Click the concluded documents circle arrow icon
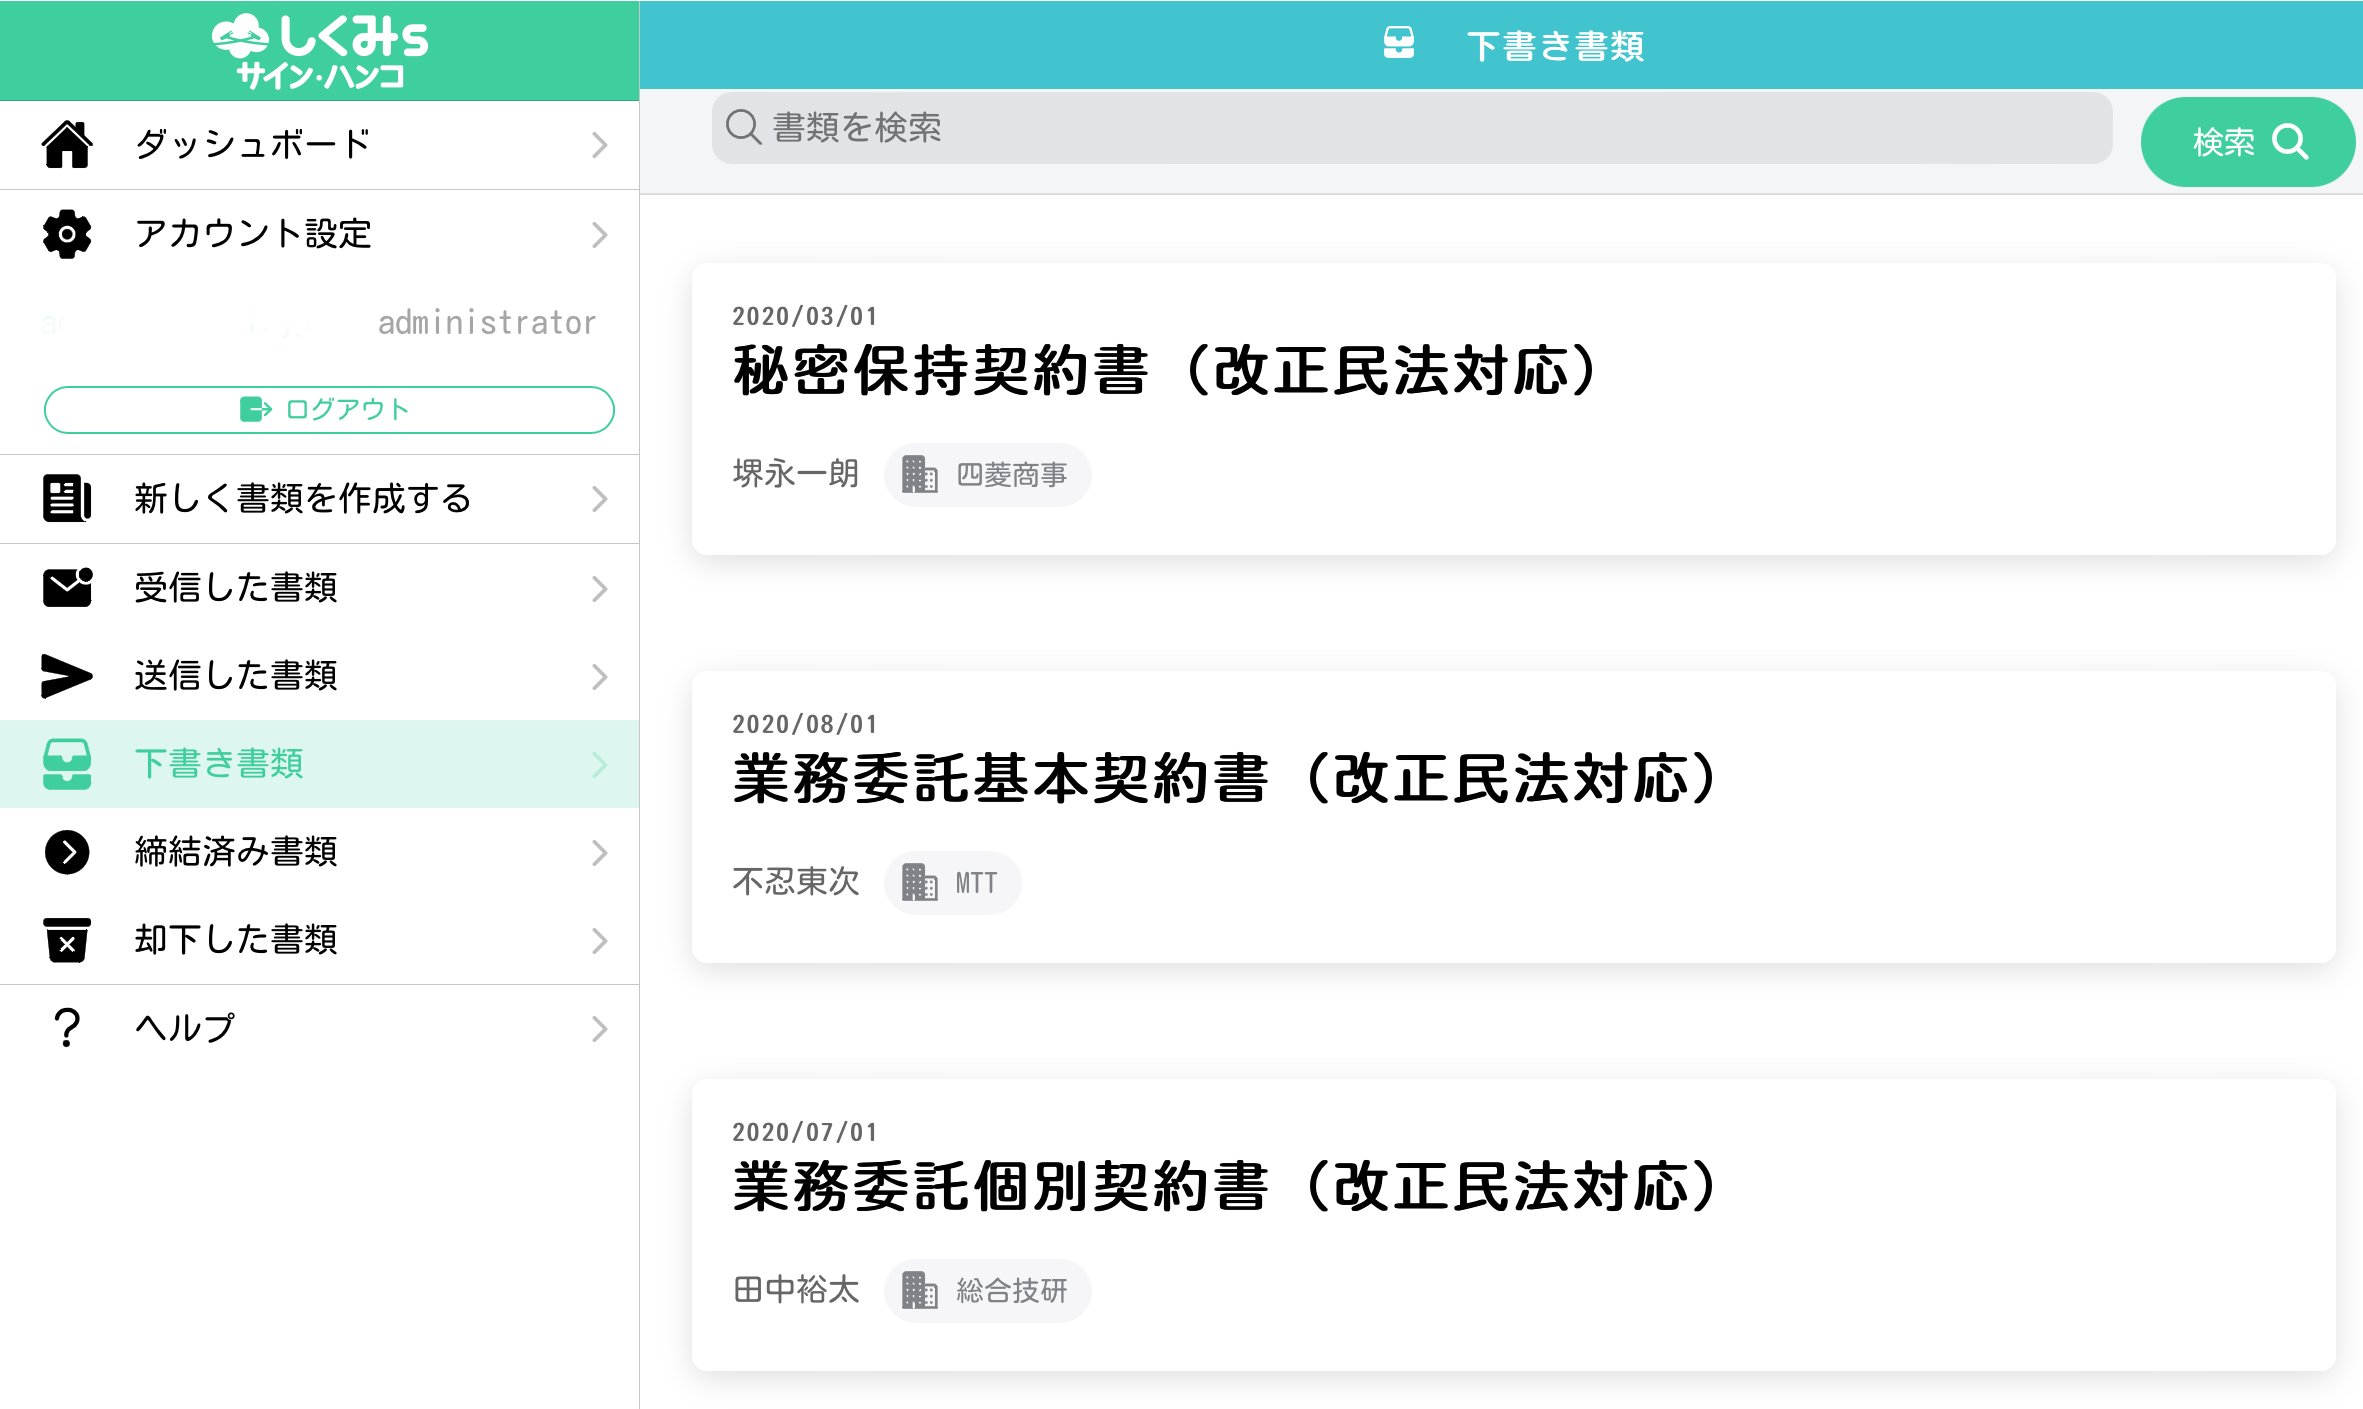The width and height of the screenshot is (2363, 1409). (x=67, y=852)
